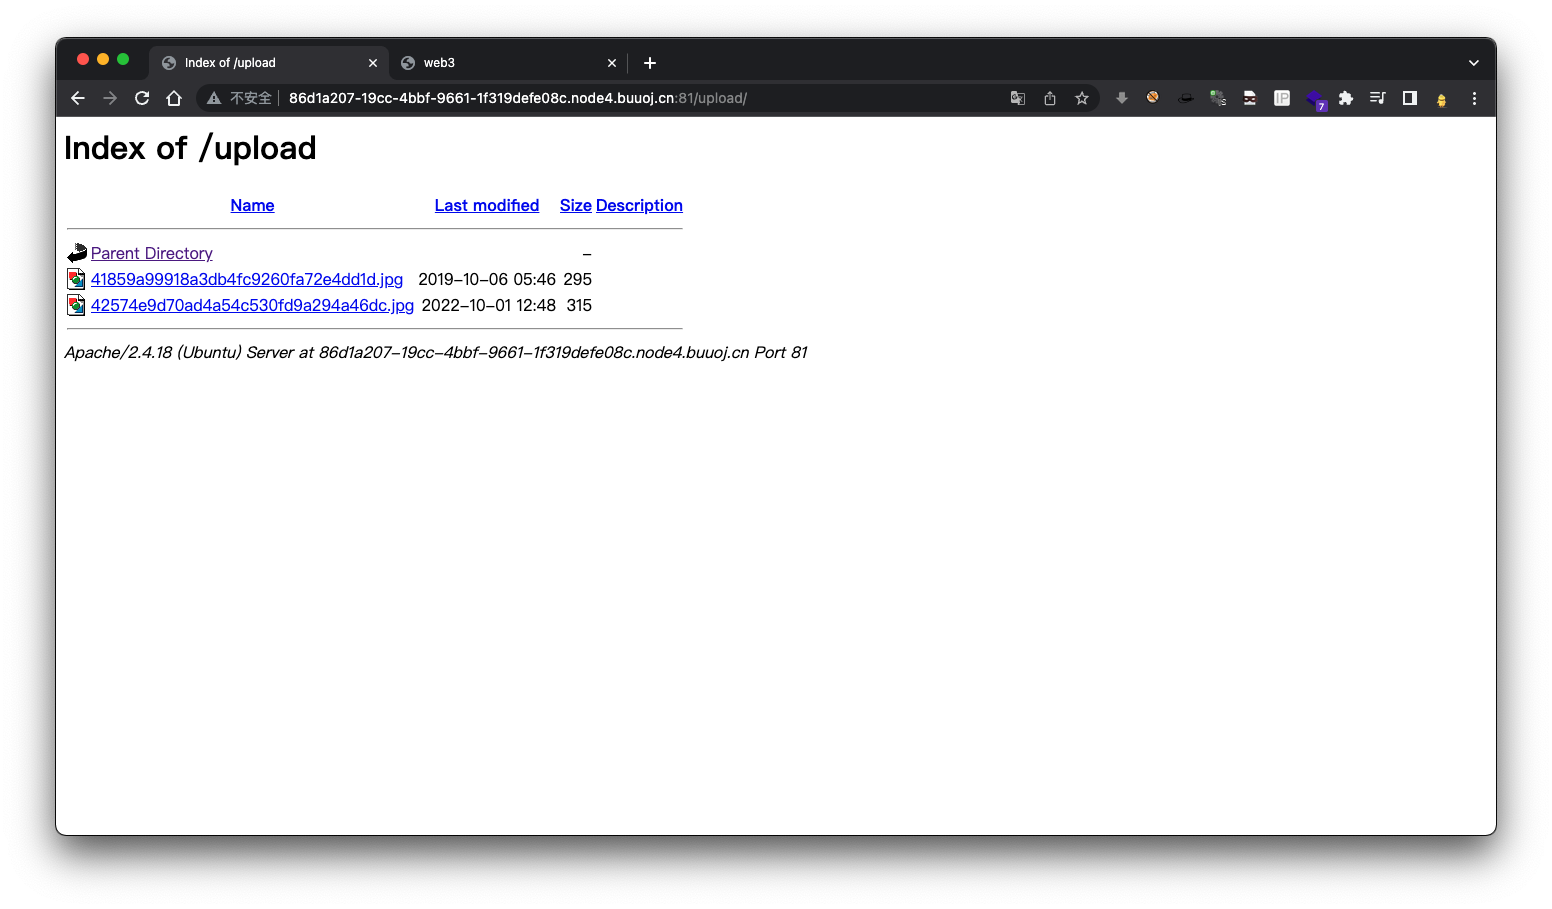Close the web3 tab
Screen dimensions: 1552x909
pos(612,63)
